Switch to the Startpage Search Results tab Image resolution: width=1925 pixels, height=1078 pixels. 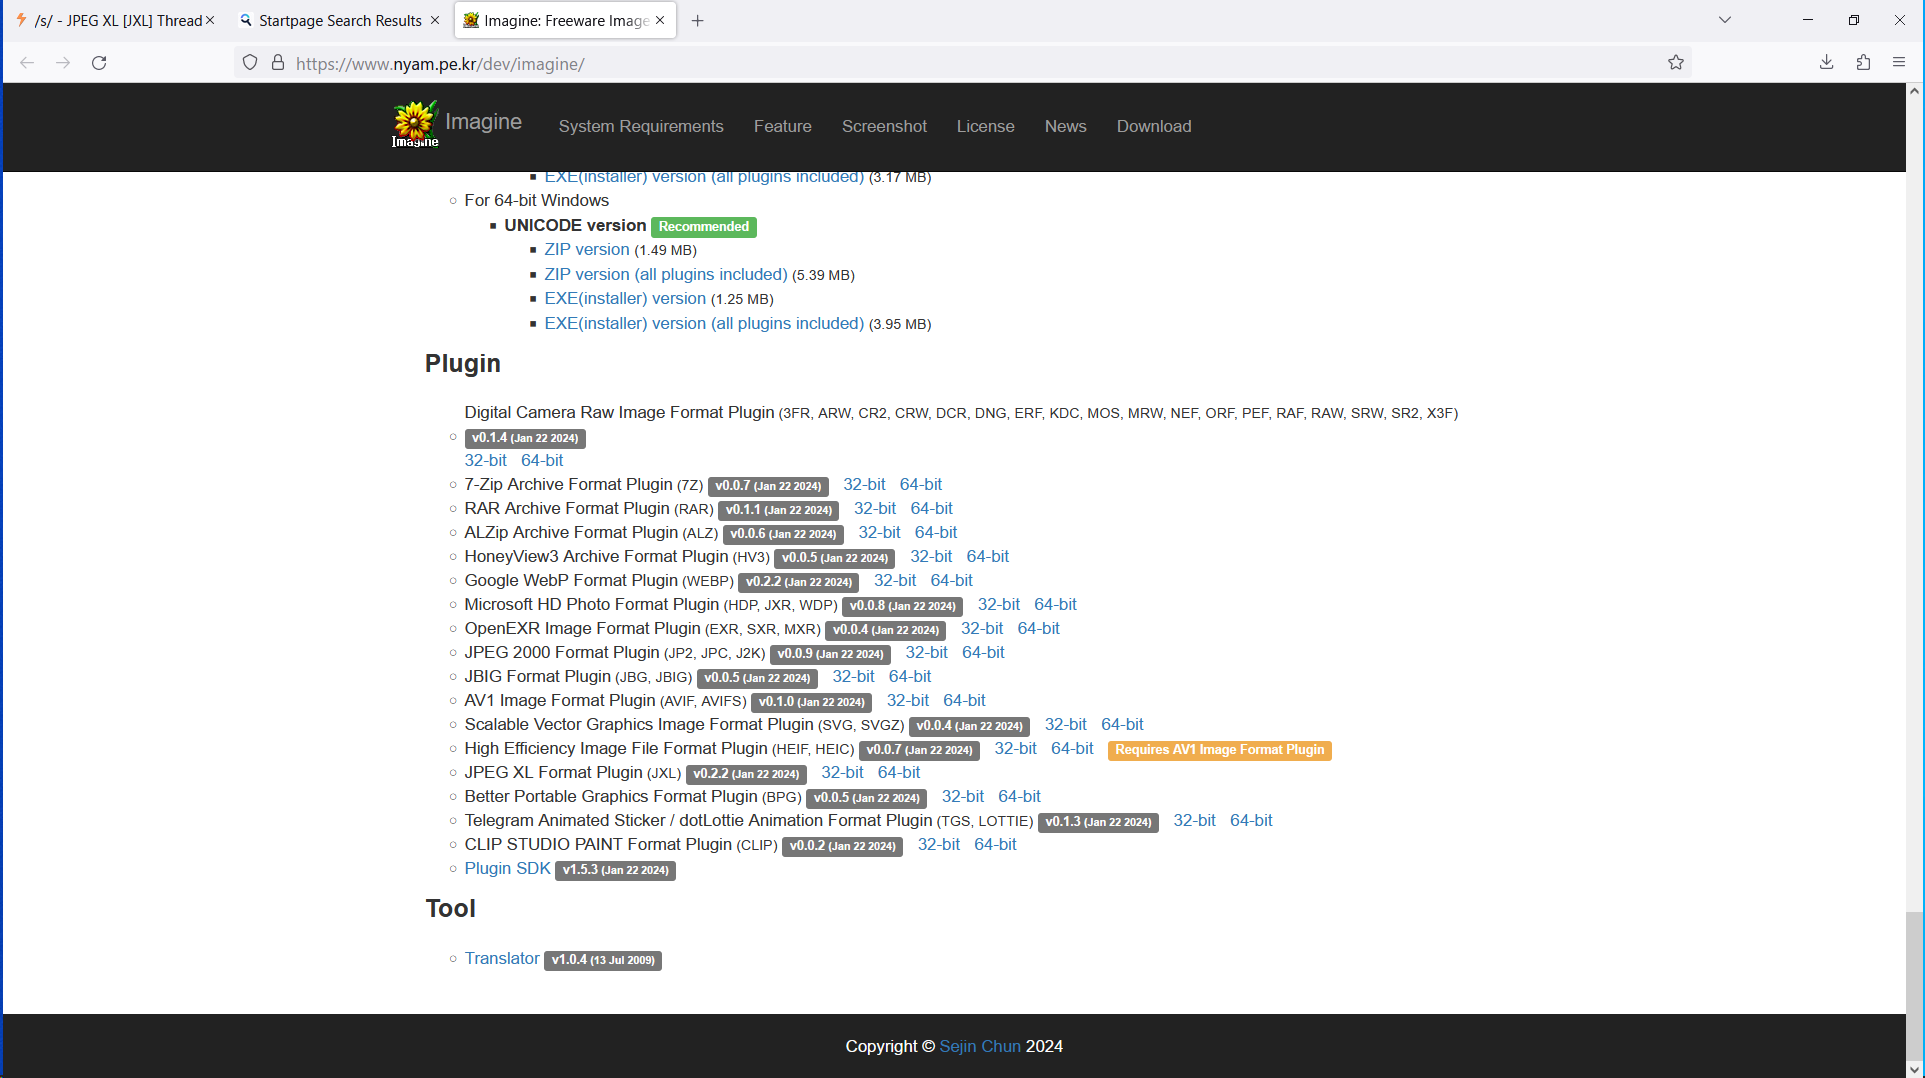click(x=339, y=20)
